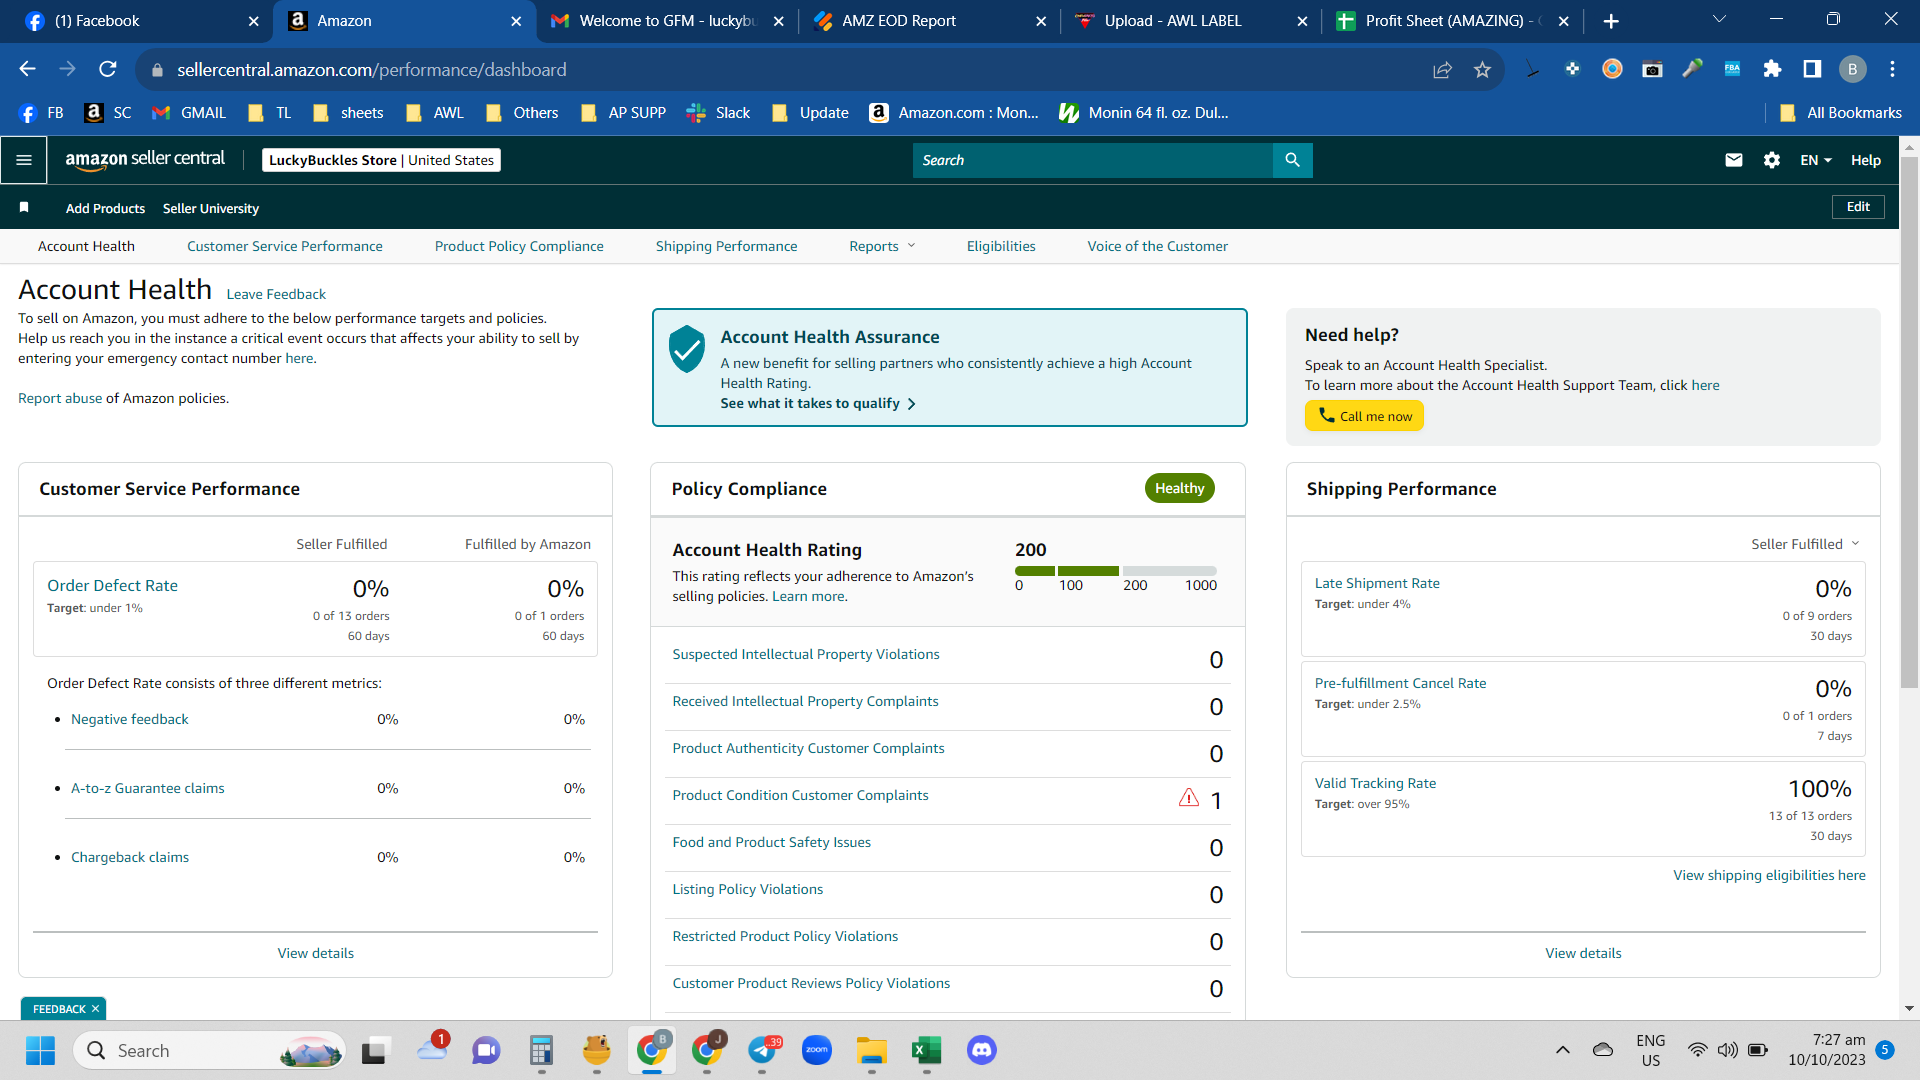Open the browser tab search dropdown arrow
Screen dimensions: 1920x1080
coord(1719,20)
